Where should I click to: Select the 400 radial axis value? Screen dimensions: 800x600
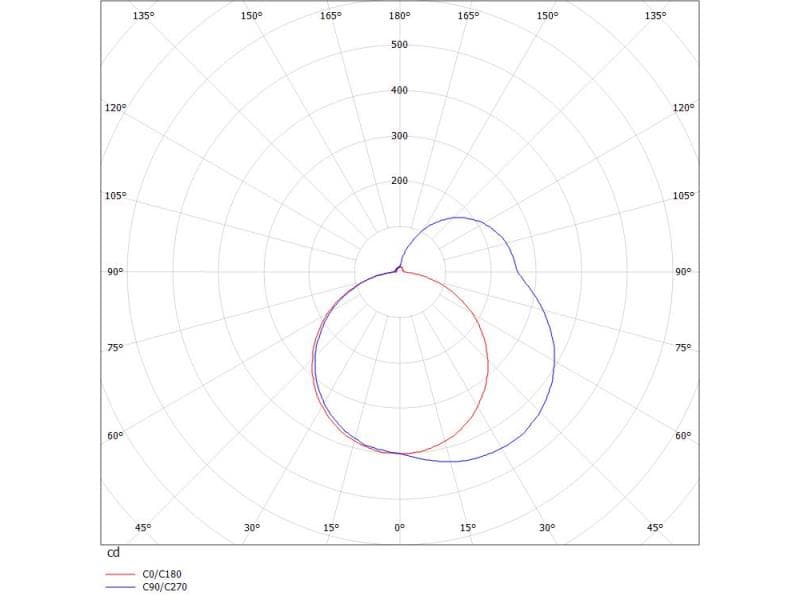click(x=399, y=91)
